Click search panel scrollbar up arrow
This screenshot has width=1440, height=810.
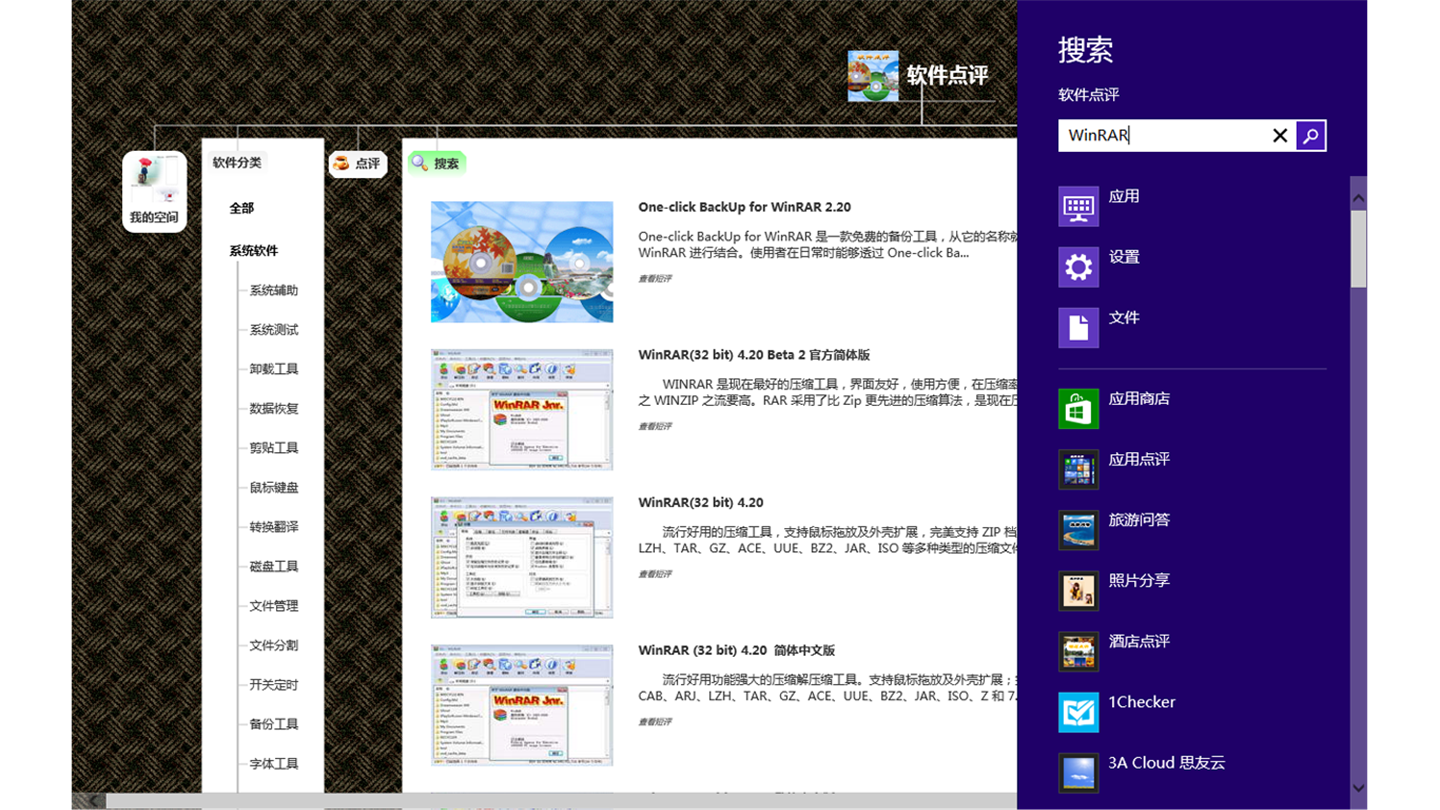pyautogui.click(x=1358, y=198)
